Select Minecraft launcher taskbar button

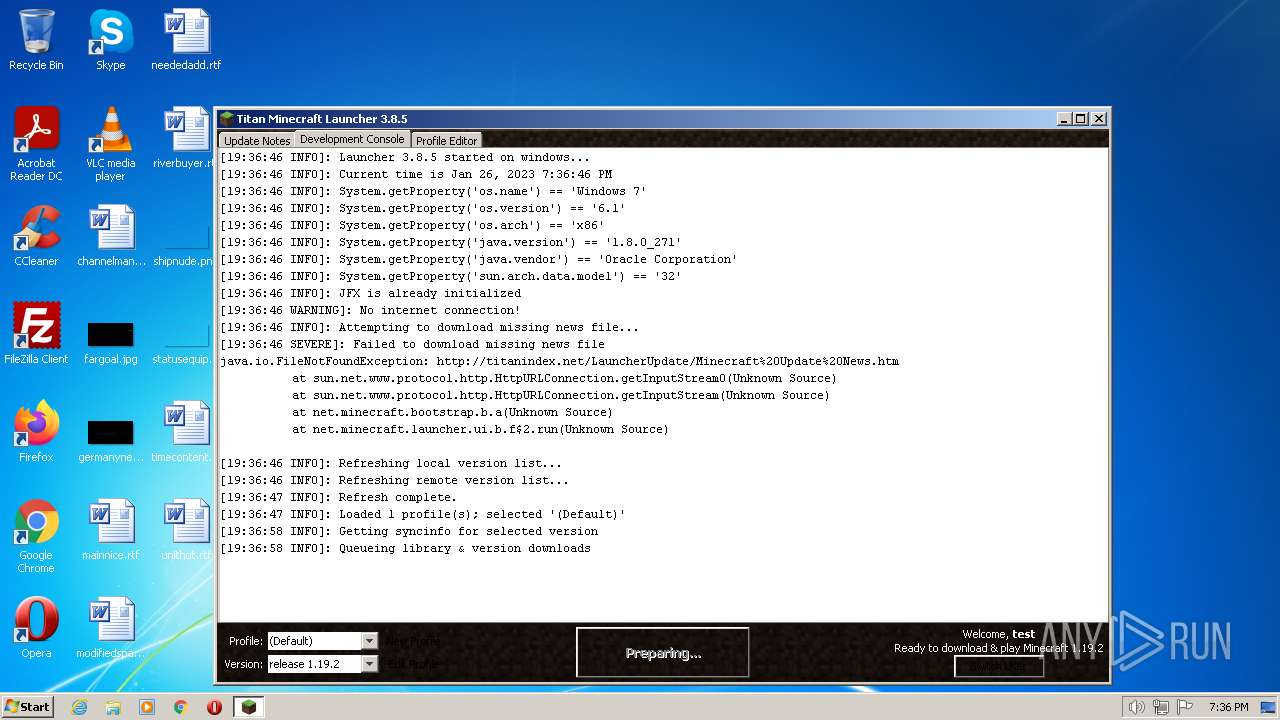[x=248, y=707]
